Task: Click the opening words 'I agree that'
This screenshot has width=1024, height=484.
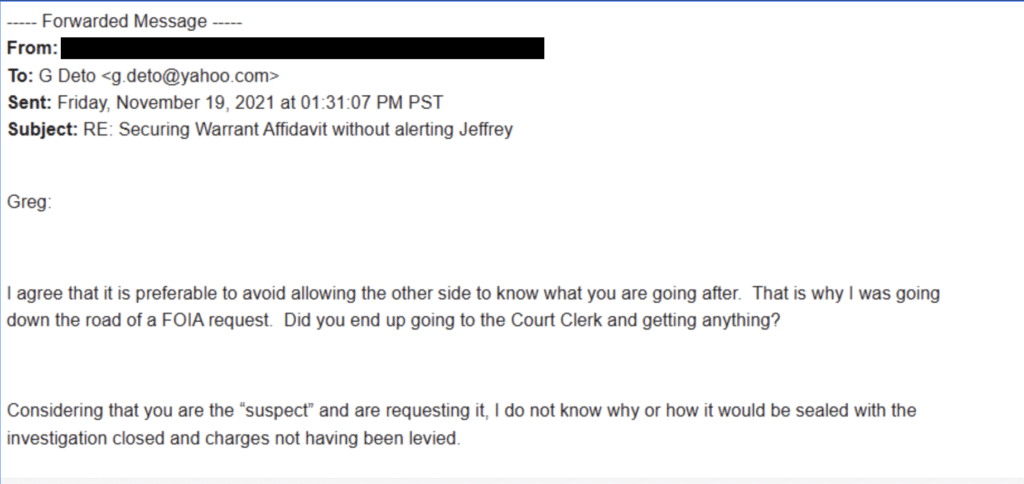Action: [44, 294]
